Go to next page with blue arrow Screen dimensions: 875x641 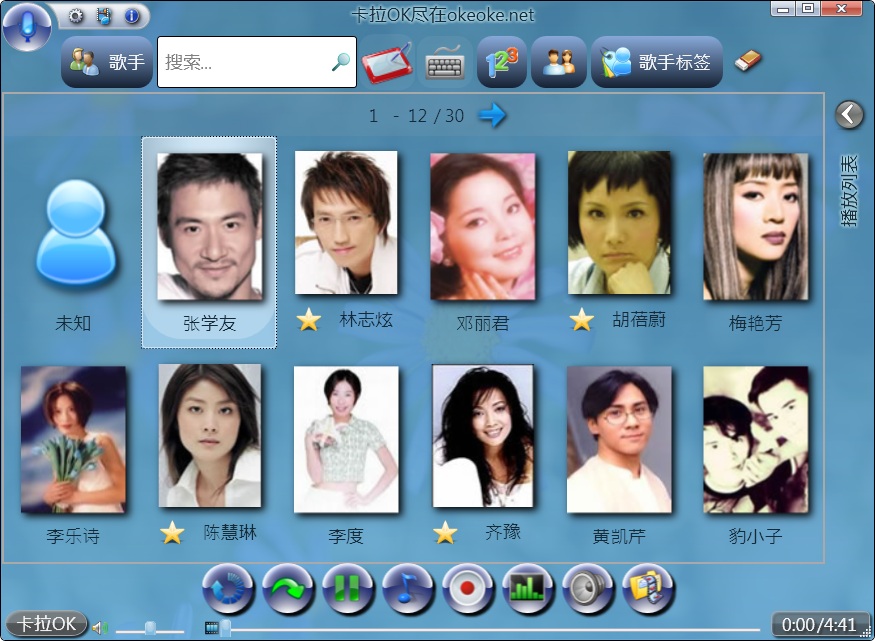tap(492, 115)
